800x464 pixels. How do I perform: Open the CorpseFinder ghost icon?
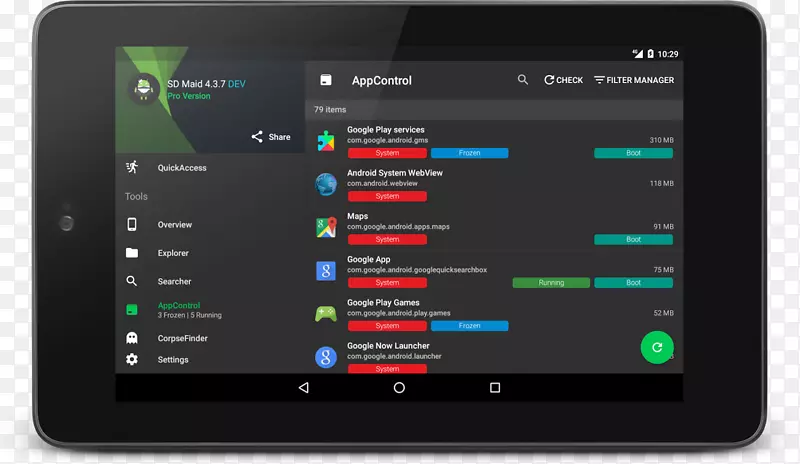click(x=132, y=337)
